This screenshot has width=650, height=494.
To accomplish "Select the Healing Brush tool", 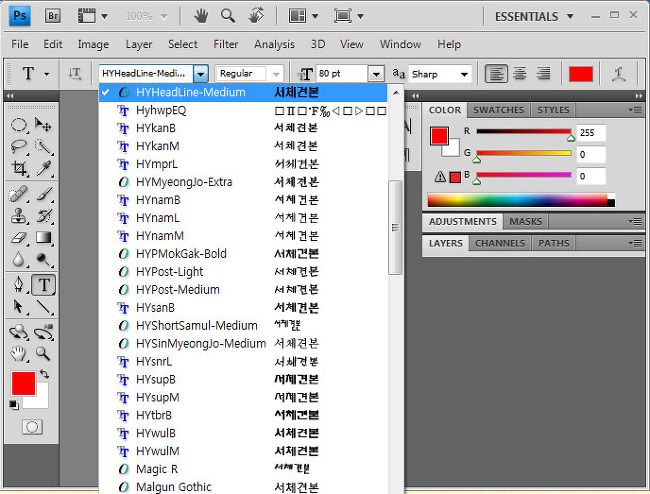I will (19, 194).
